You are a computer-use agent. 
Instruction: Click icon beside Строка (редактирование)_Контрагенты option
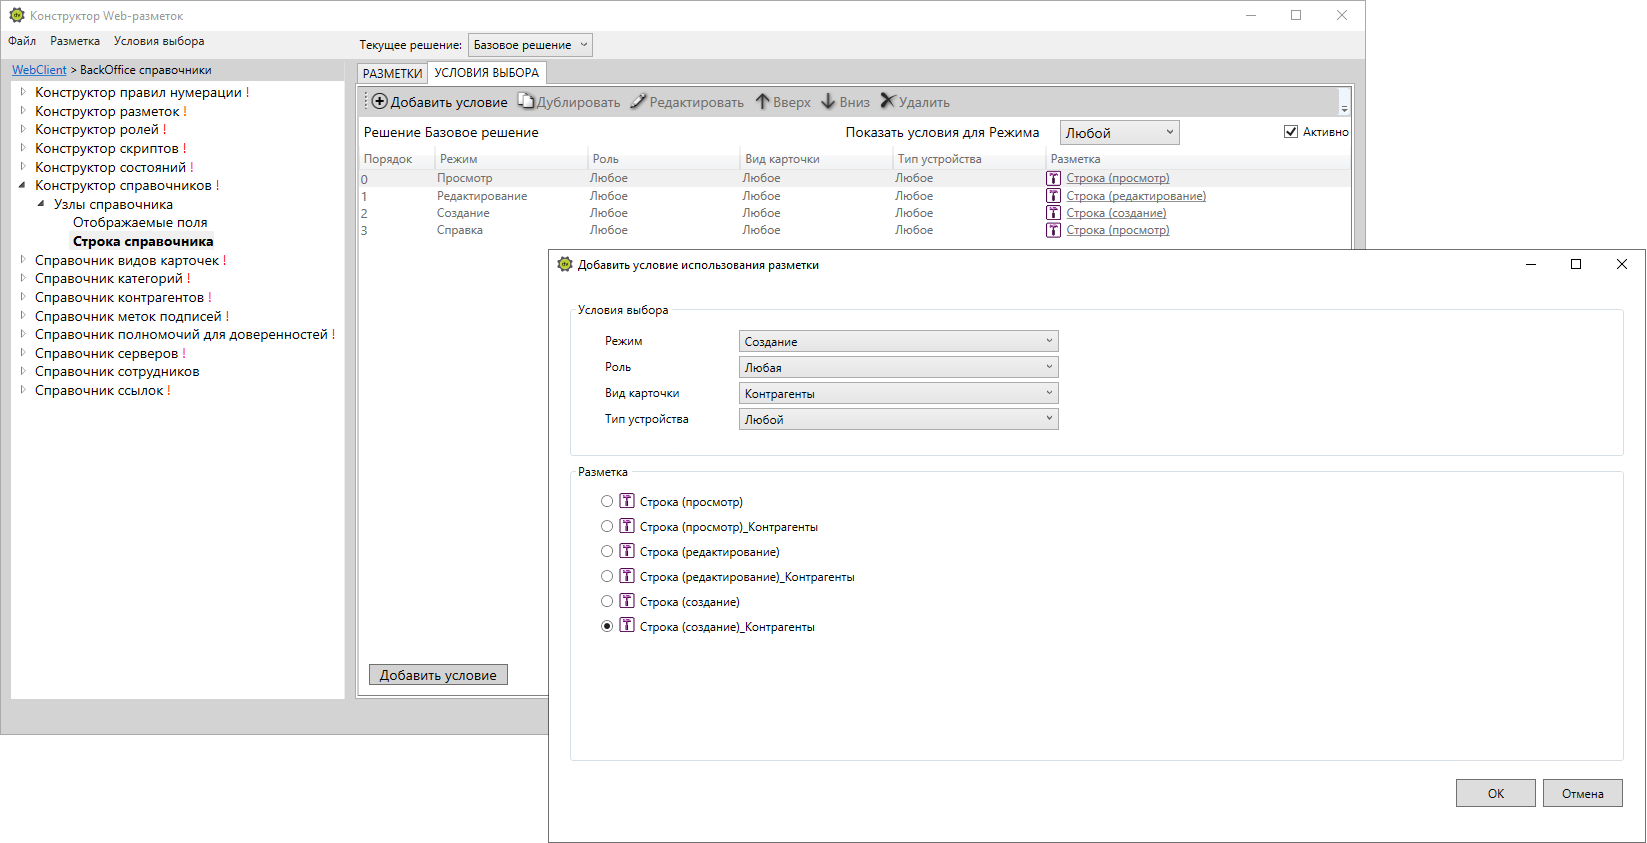(627, 576)
